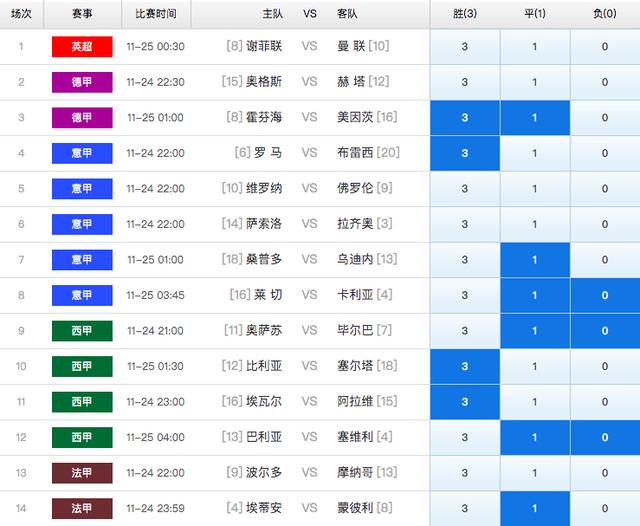Click match time 11-24 23:59
The width and height of the screenshot is (640, 526).
[156, 508]
